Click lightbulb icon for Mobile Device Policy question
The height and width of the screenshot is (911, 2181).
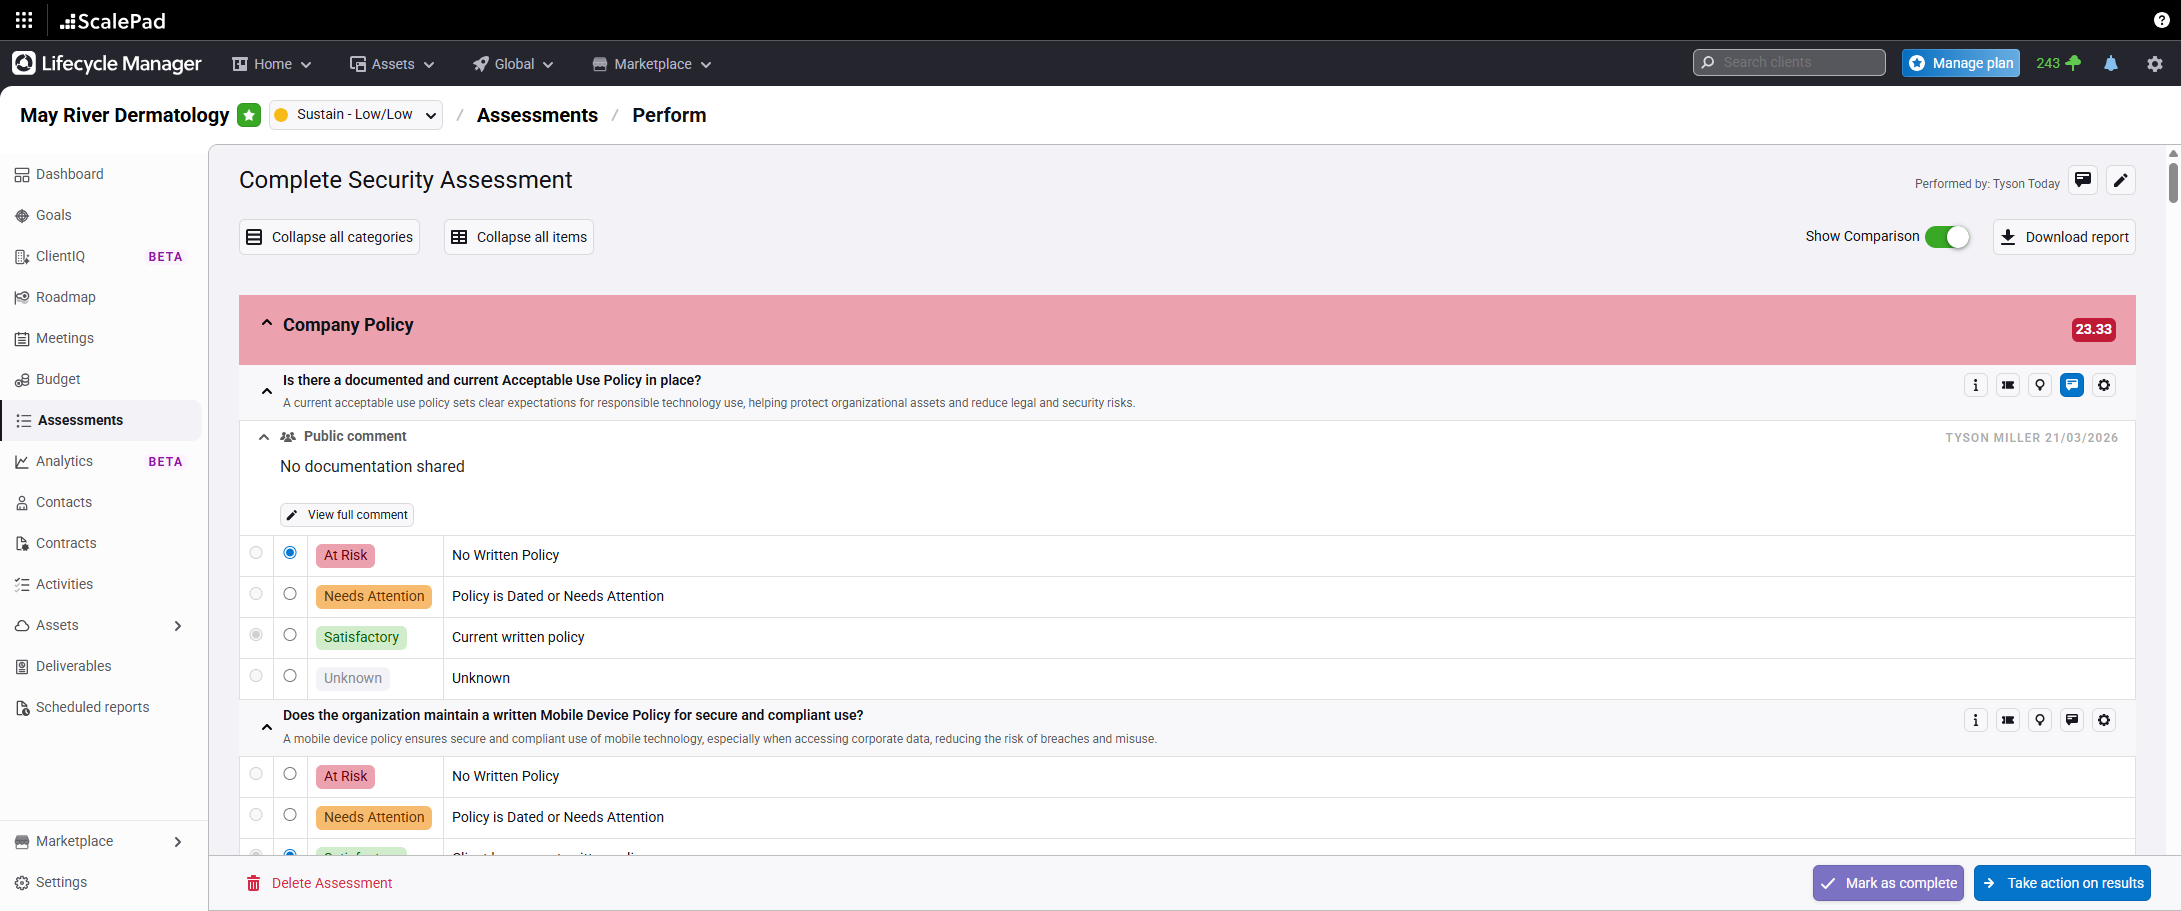point(2040,720)
